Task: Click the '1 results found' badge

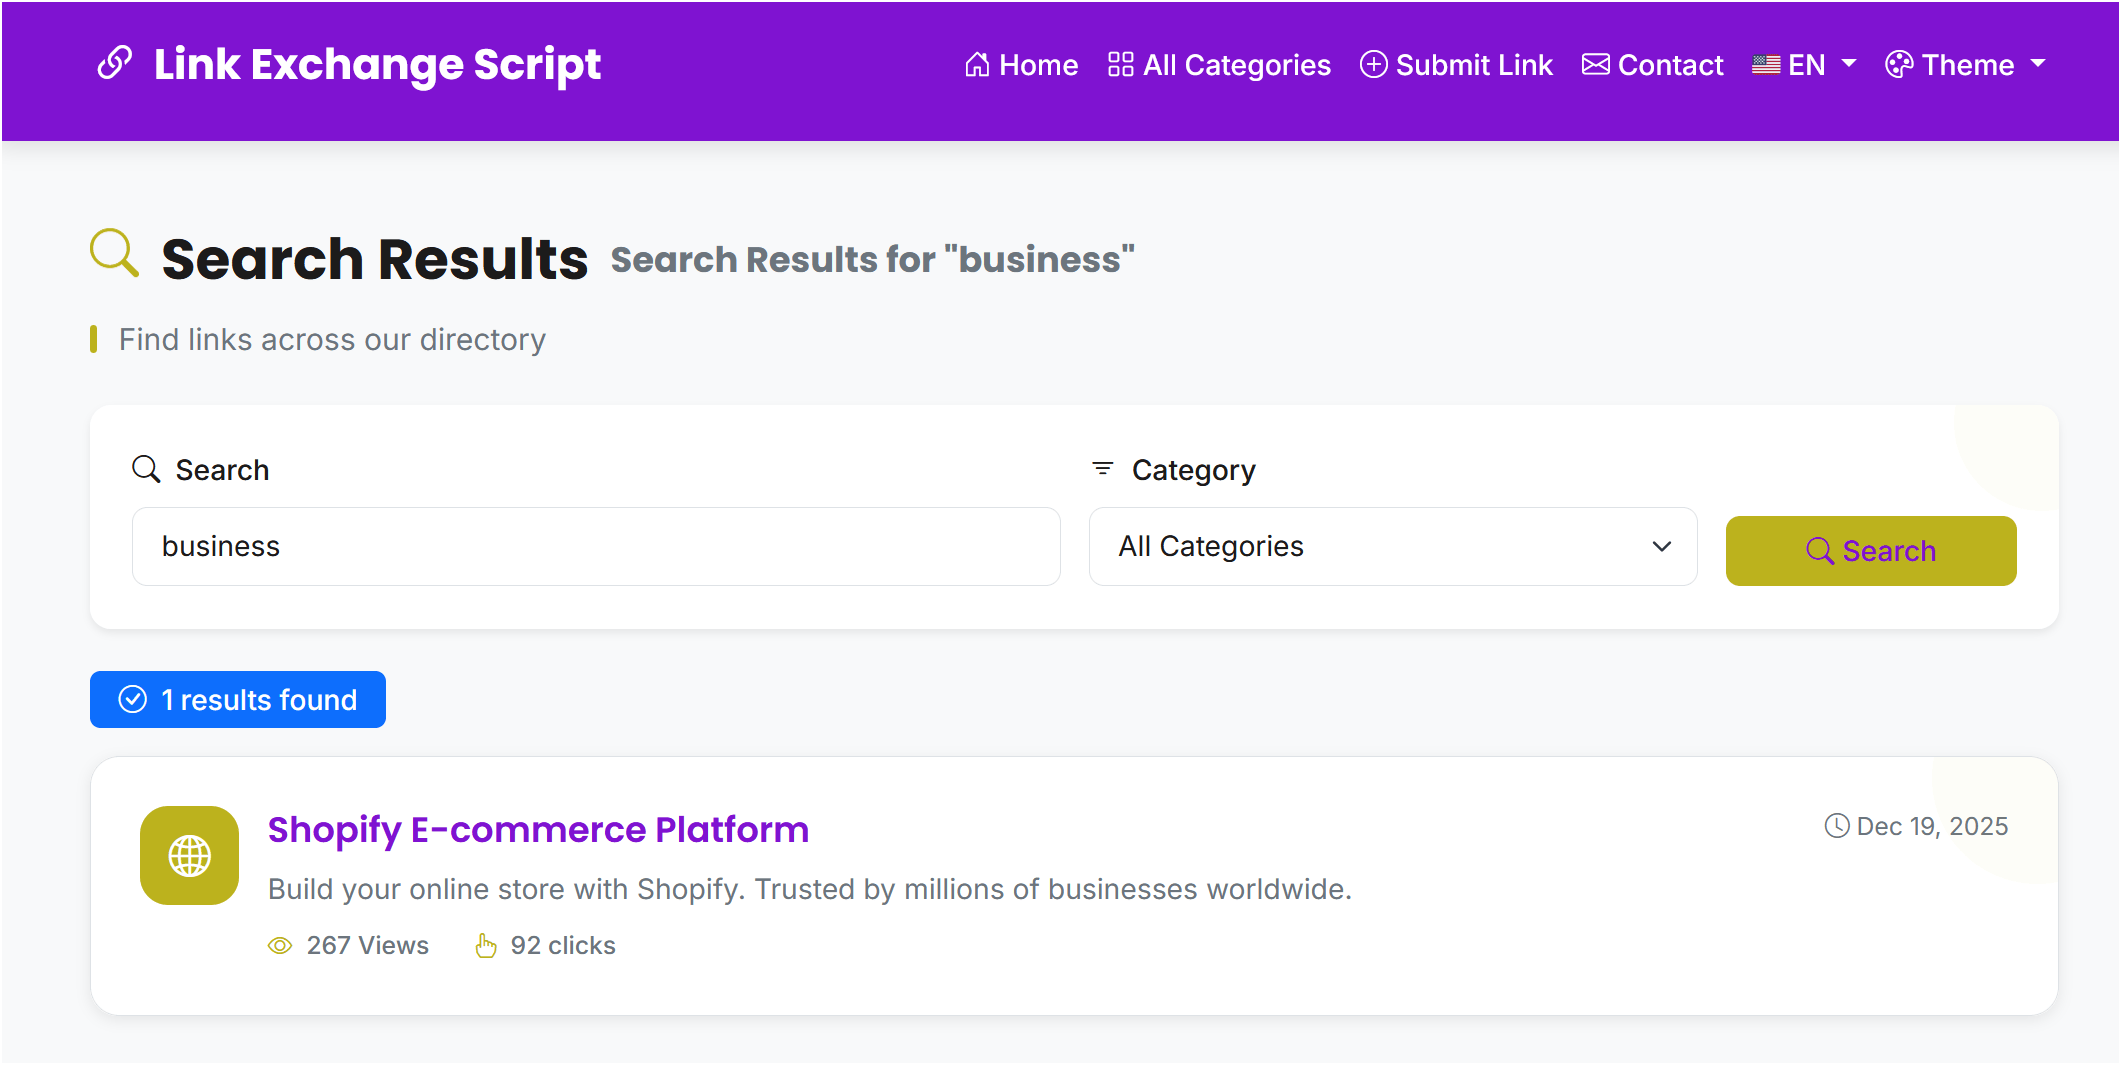Action: pyautogui.click(x=238, y=699)
